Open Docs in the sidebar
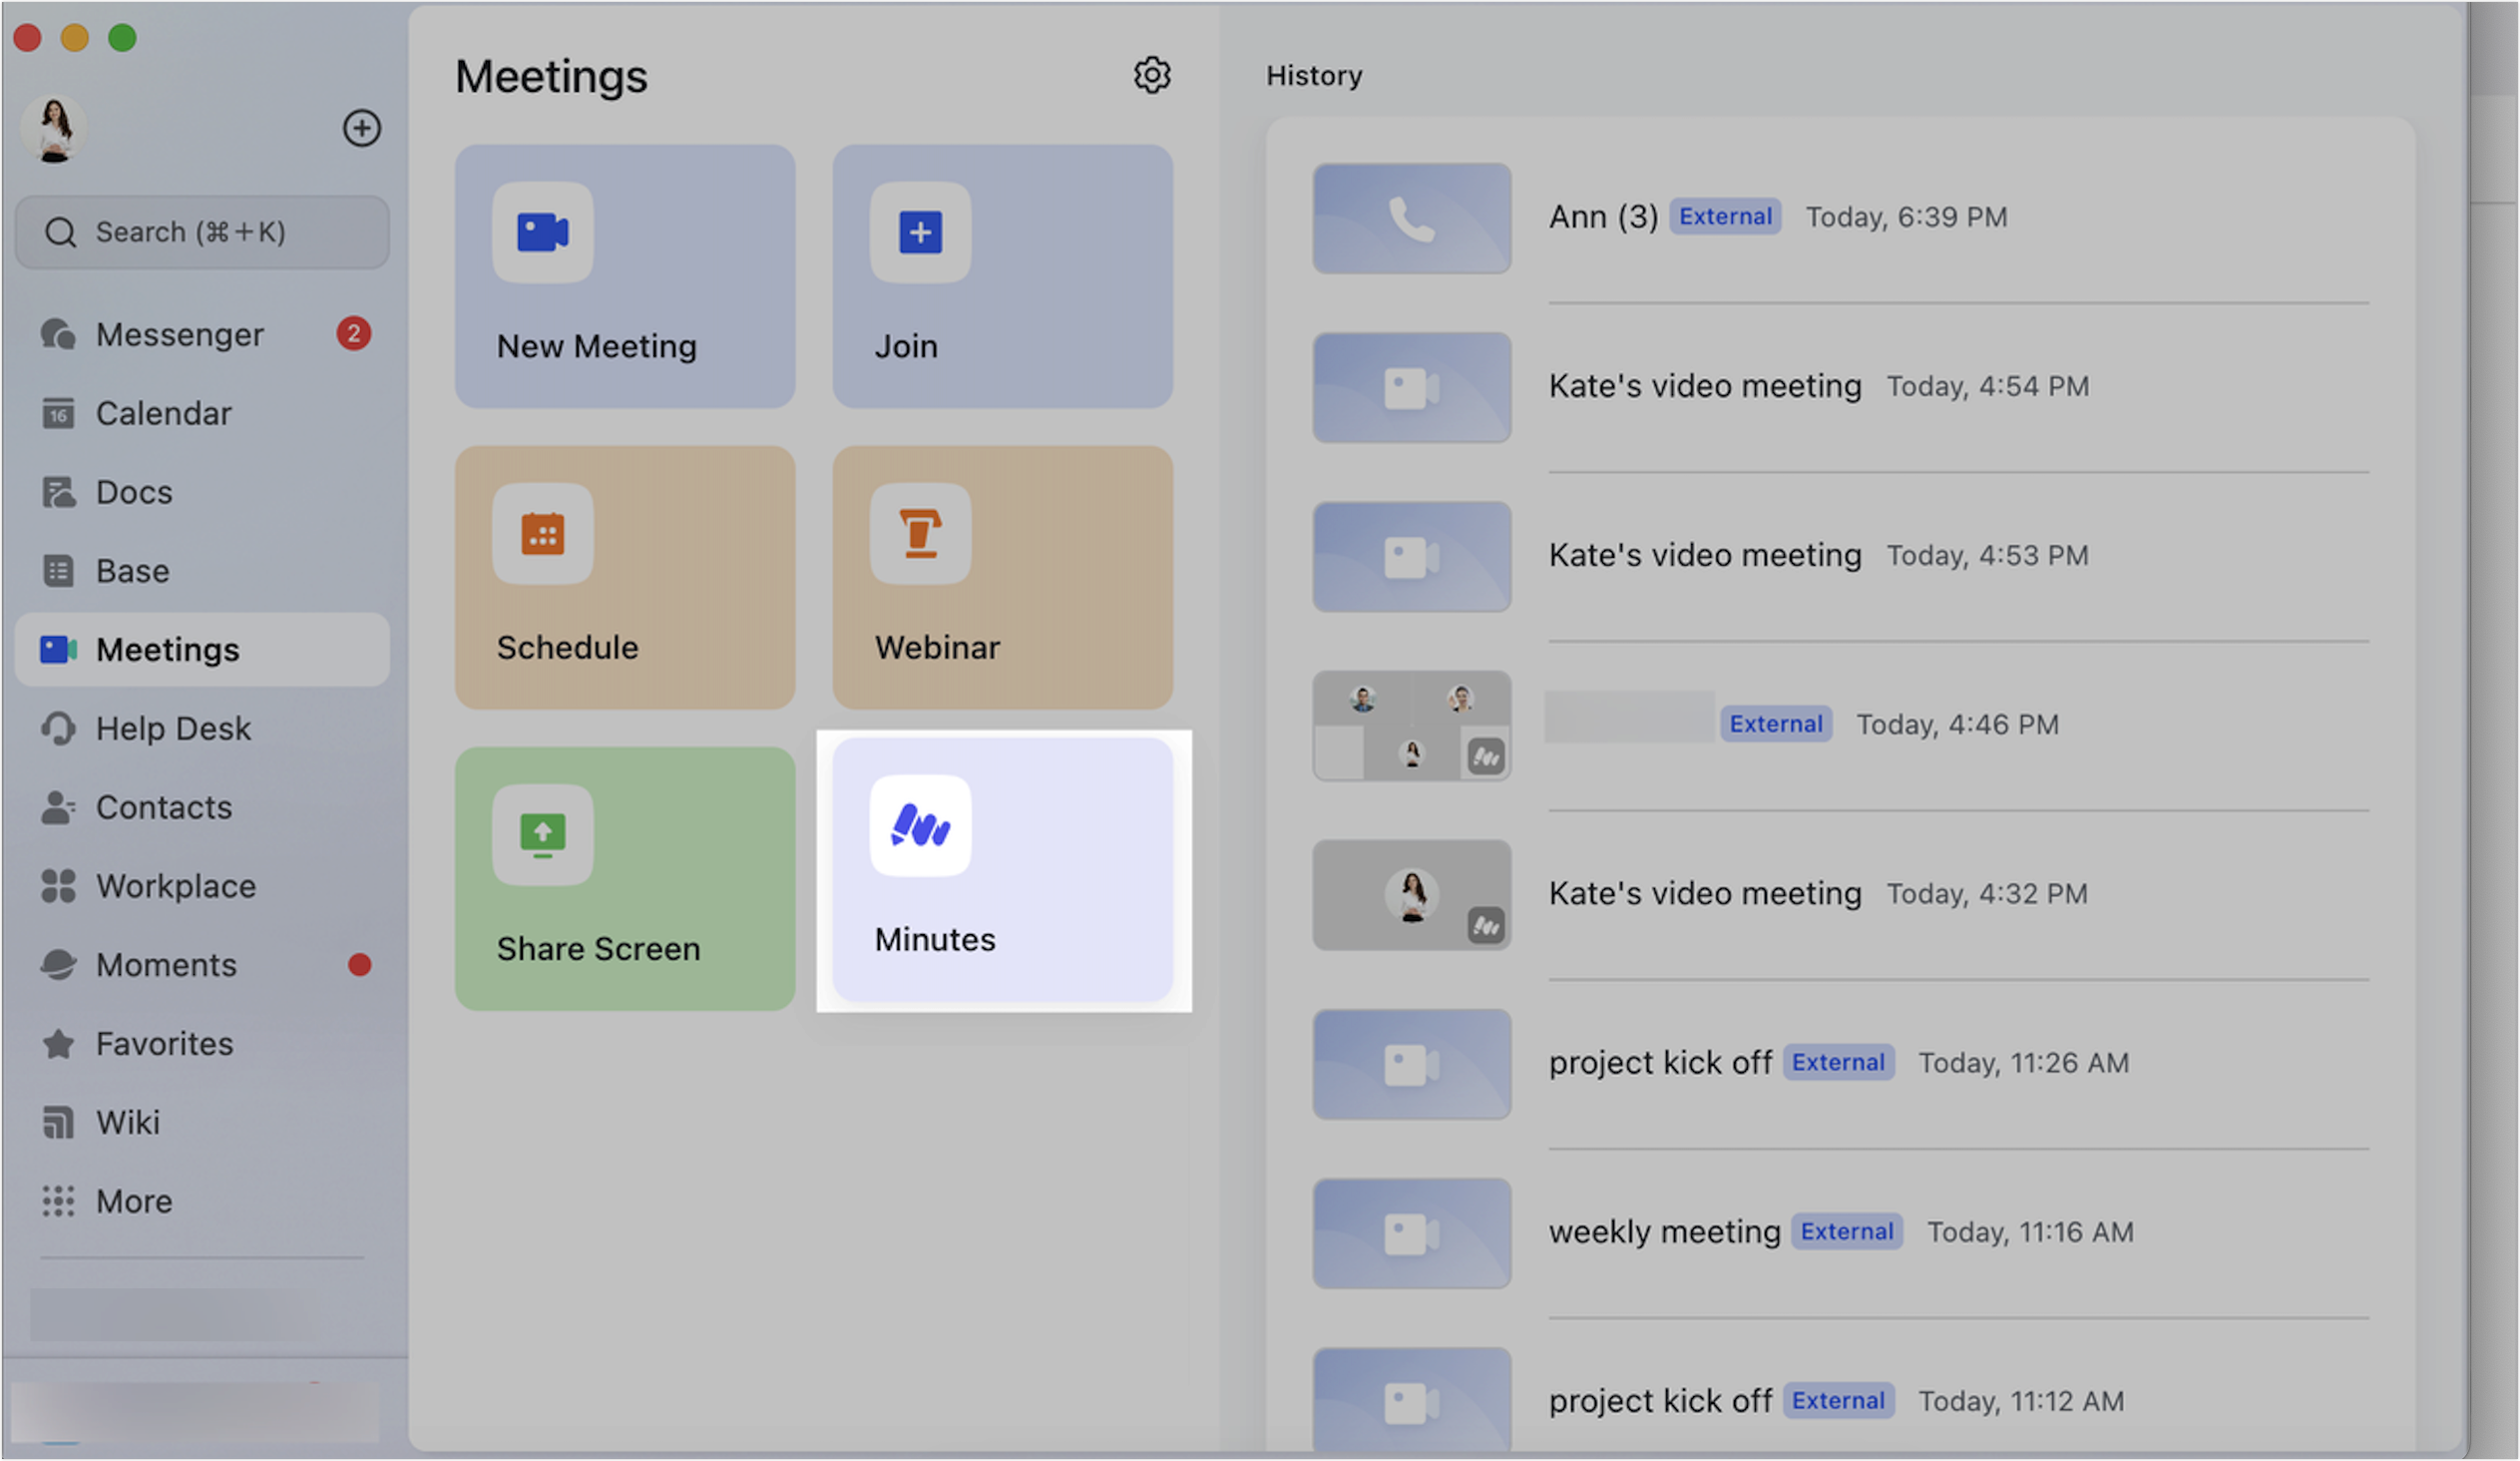2520x1461 pixels. click(202, 492)
